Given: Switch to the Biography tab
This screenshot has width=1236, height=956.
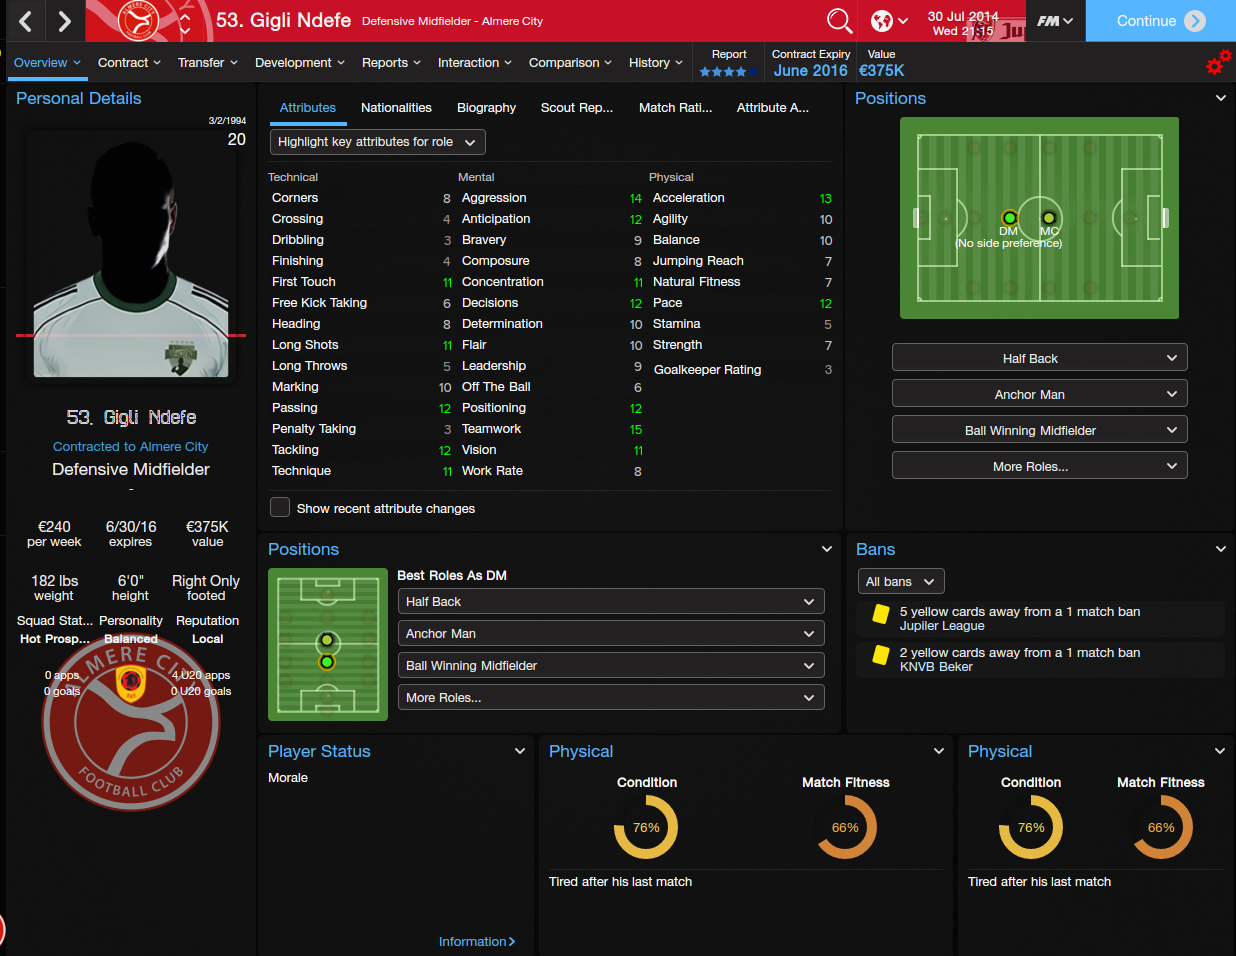Looking at the screenshot, I should point(486,108).
